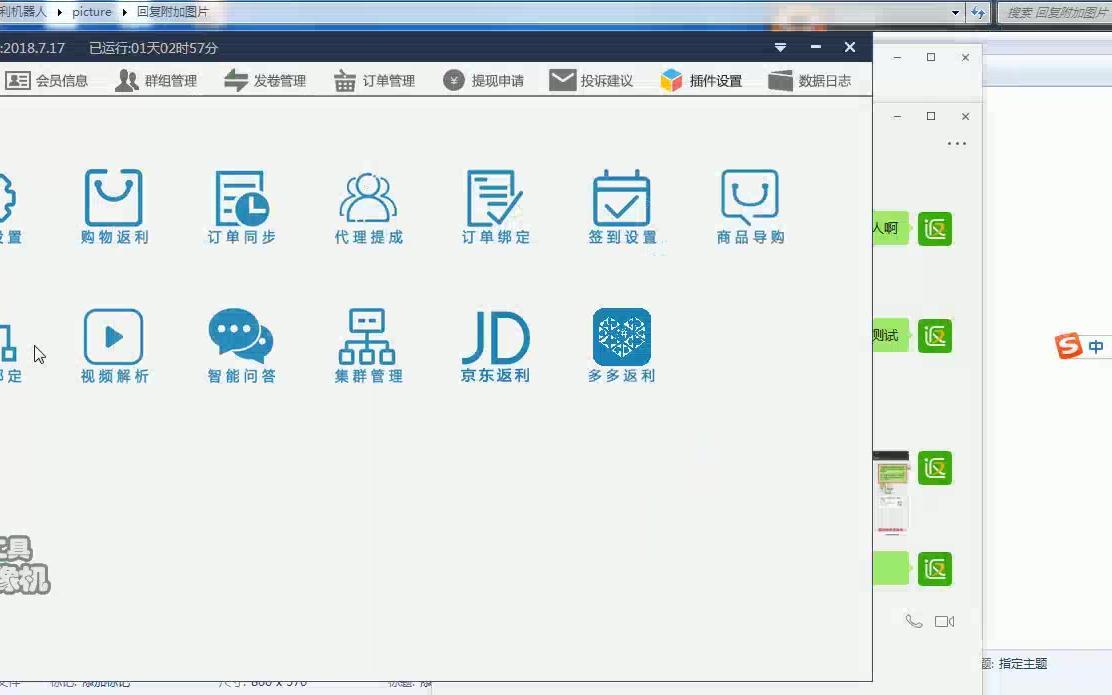Open the 签到设置 check-in settings plugin
The height and width of the screenshot is (695, 1112).
pos(622,207)
